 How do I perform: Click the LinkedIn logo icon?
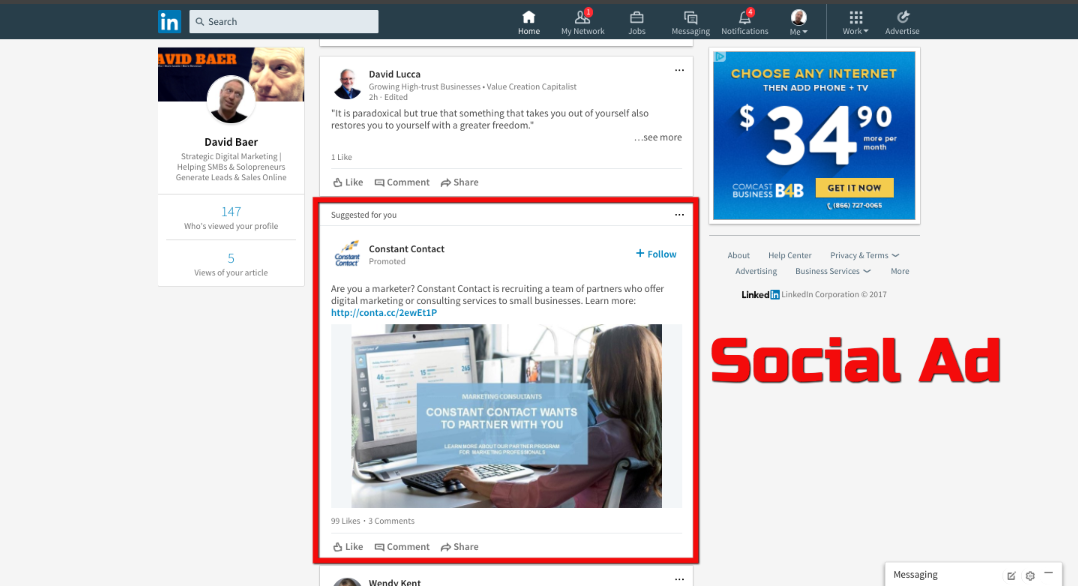click(169, 21)
